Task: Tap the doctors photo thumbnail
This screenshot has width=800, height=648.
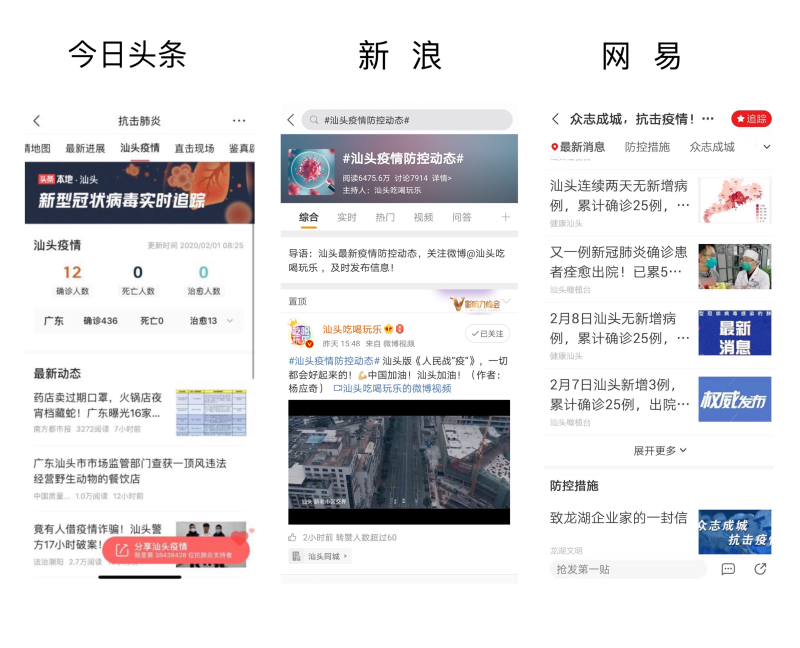Action: pos(735,266)
